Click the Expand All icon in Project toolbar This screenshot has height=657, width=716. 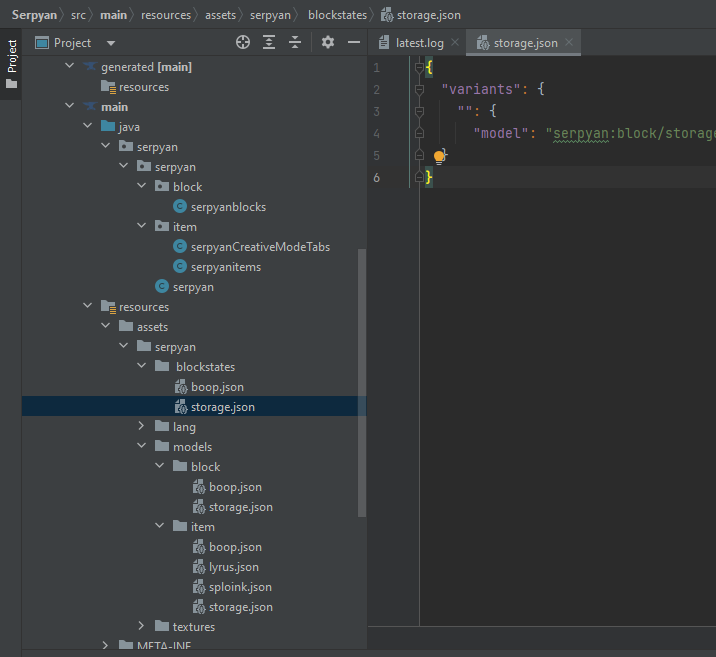tap(269, 42)
